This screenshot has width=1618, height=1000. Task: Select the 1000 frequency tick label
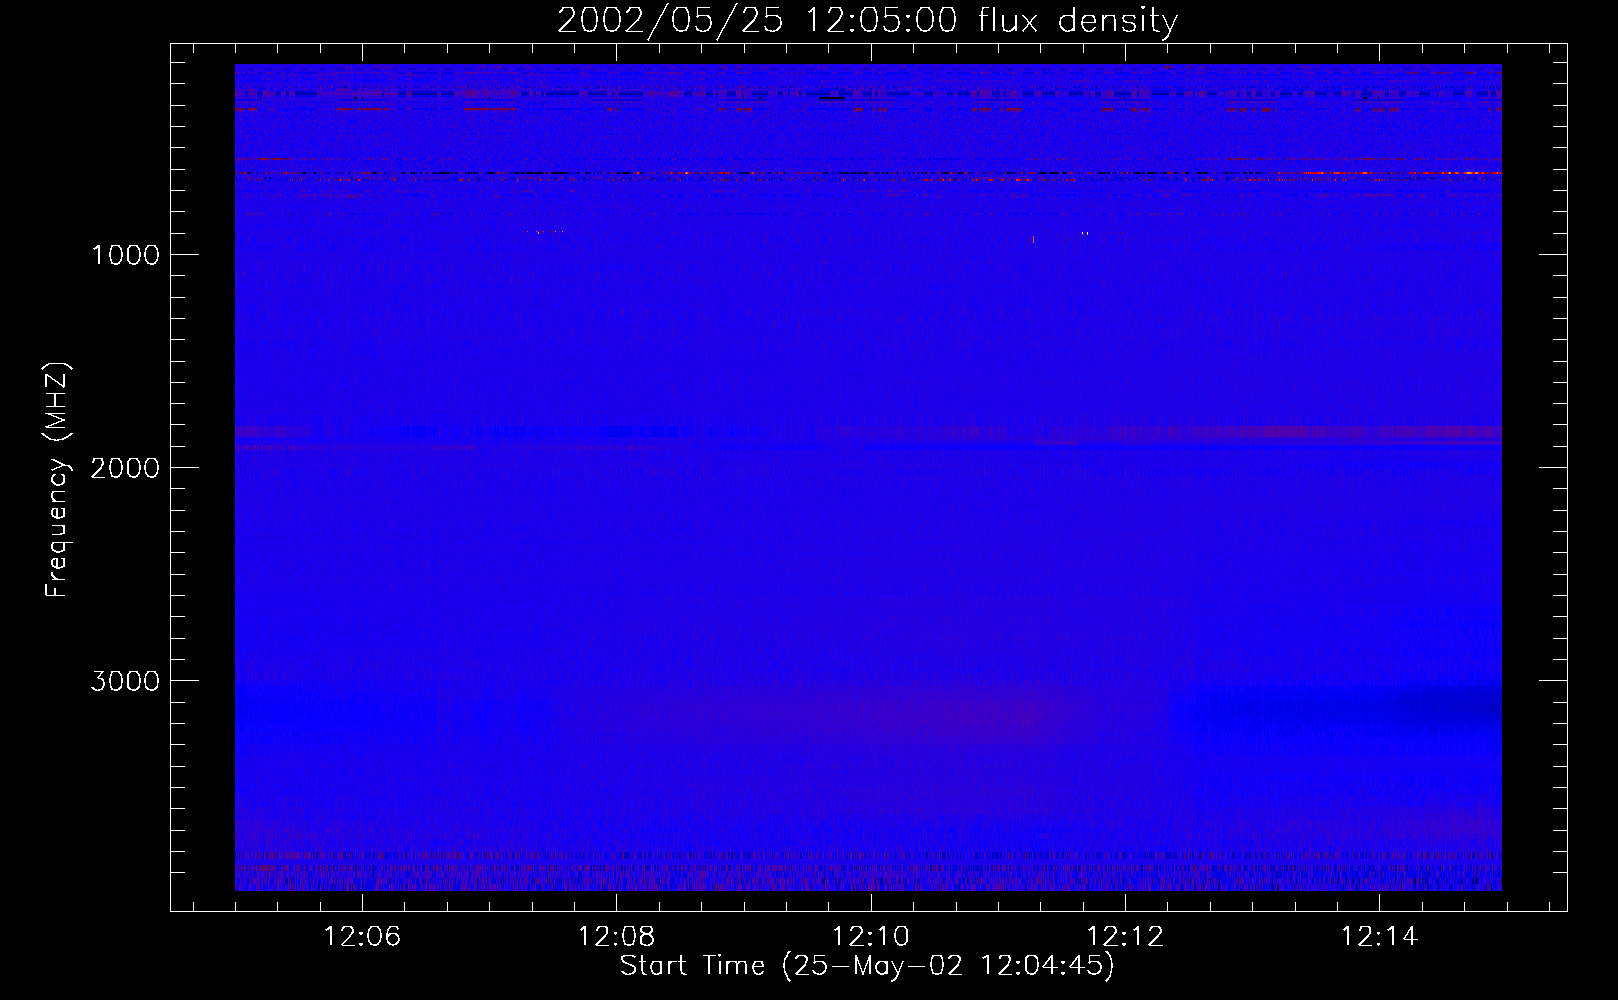coord(125,255)
